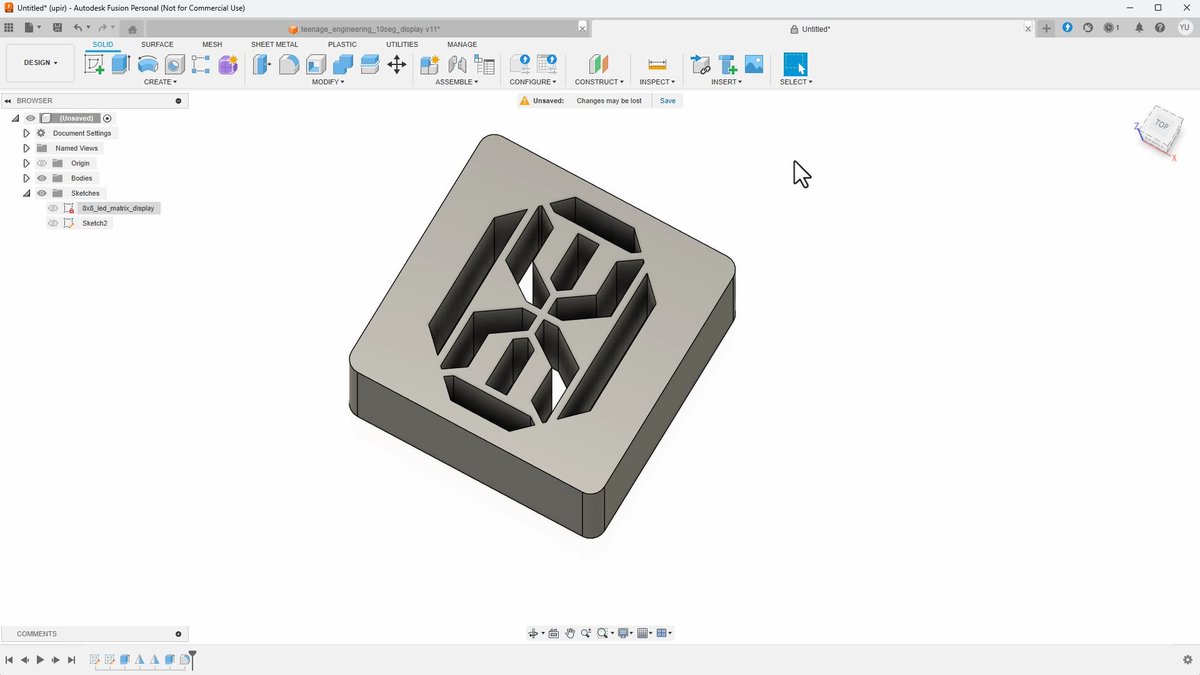The image size is (1200, 675).
Task: Click the TOP face of the ViewCube
Action: [1160, 126]
